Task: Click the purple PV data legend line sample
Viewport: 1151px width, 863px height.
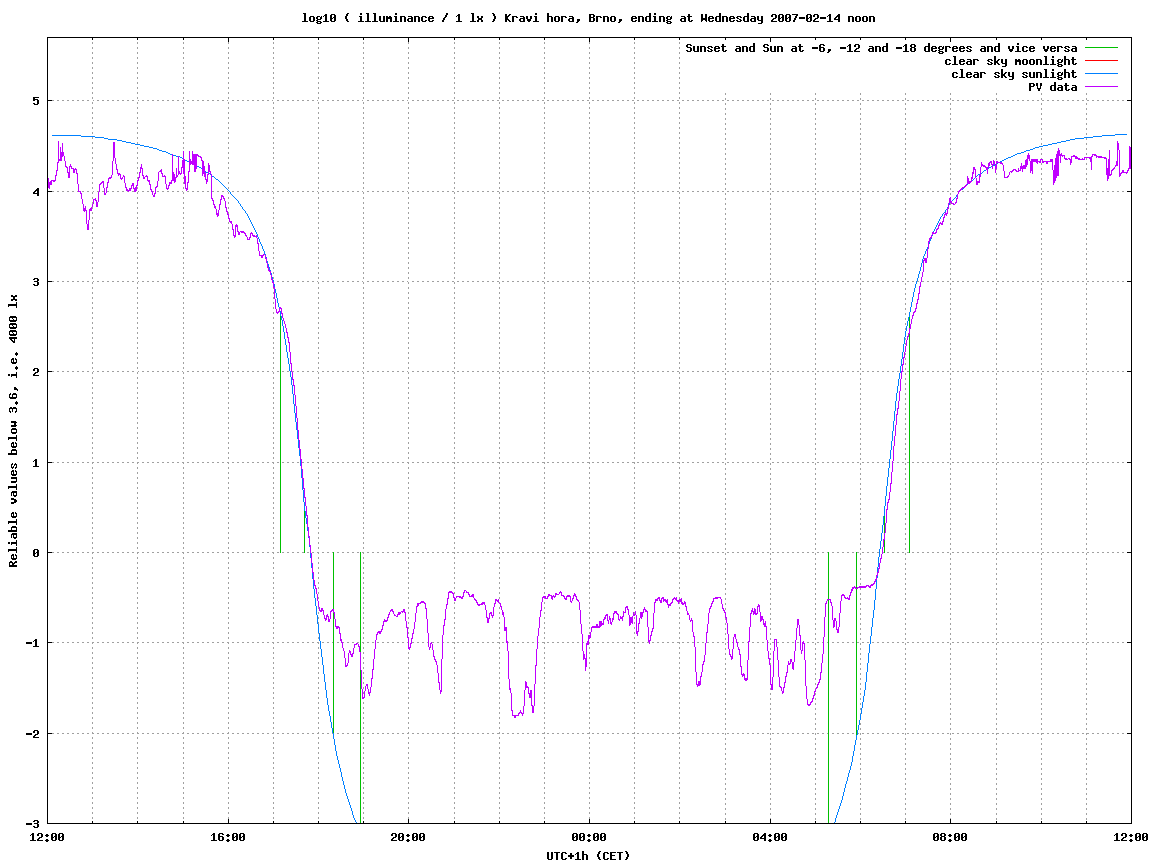Action: 1101,87
